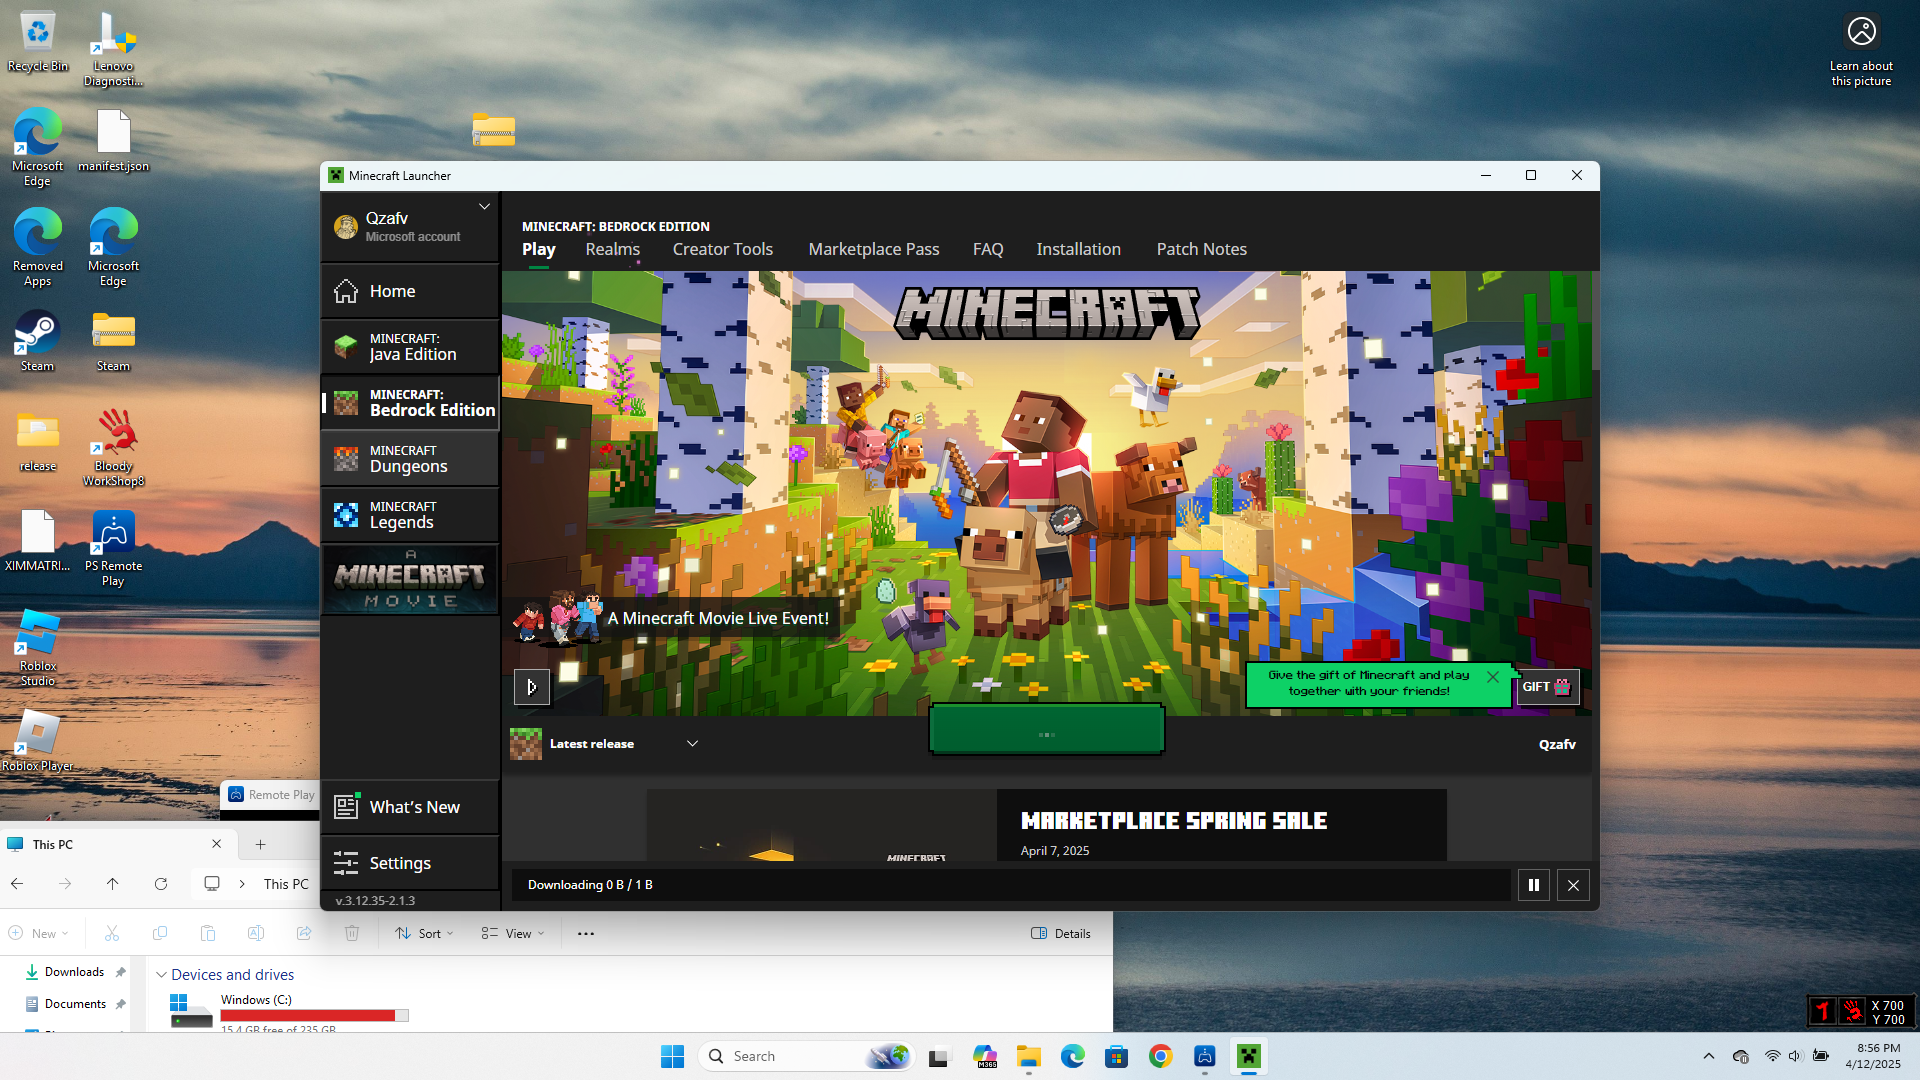Refresh the File Explorer view
This screenshot has width=1920, height=1080.
click(161, 884)
